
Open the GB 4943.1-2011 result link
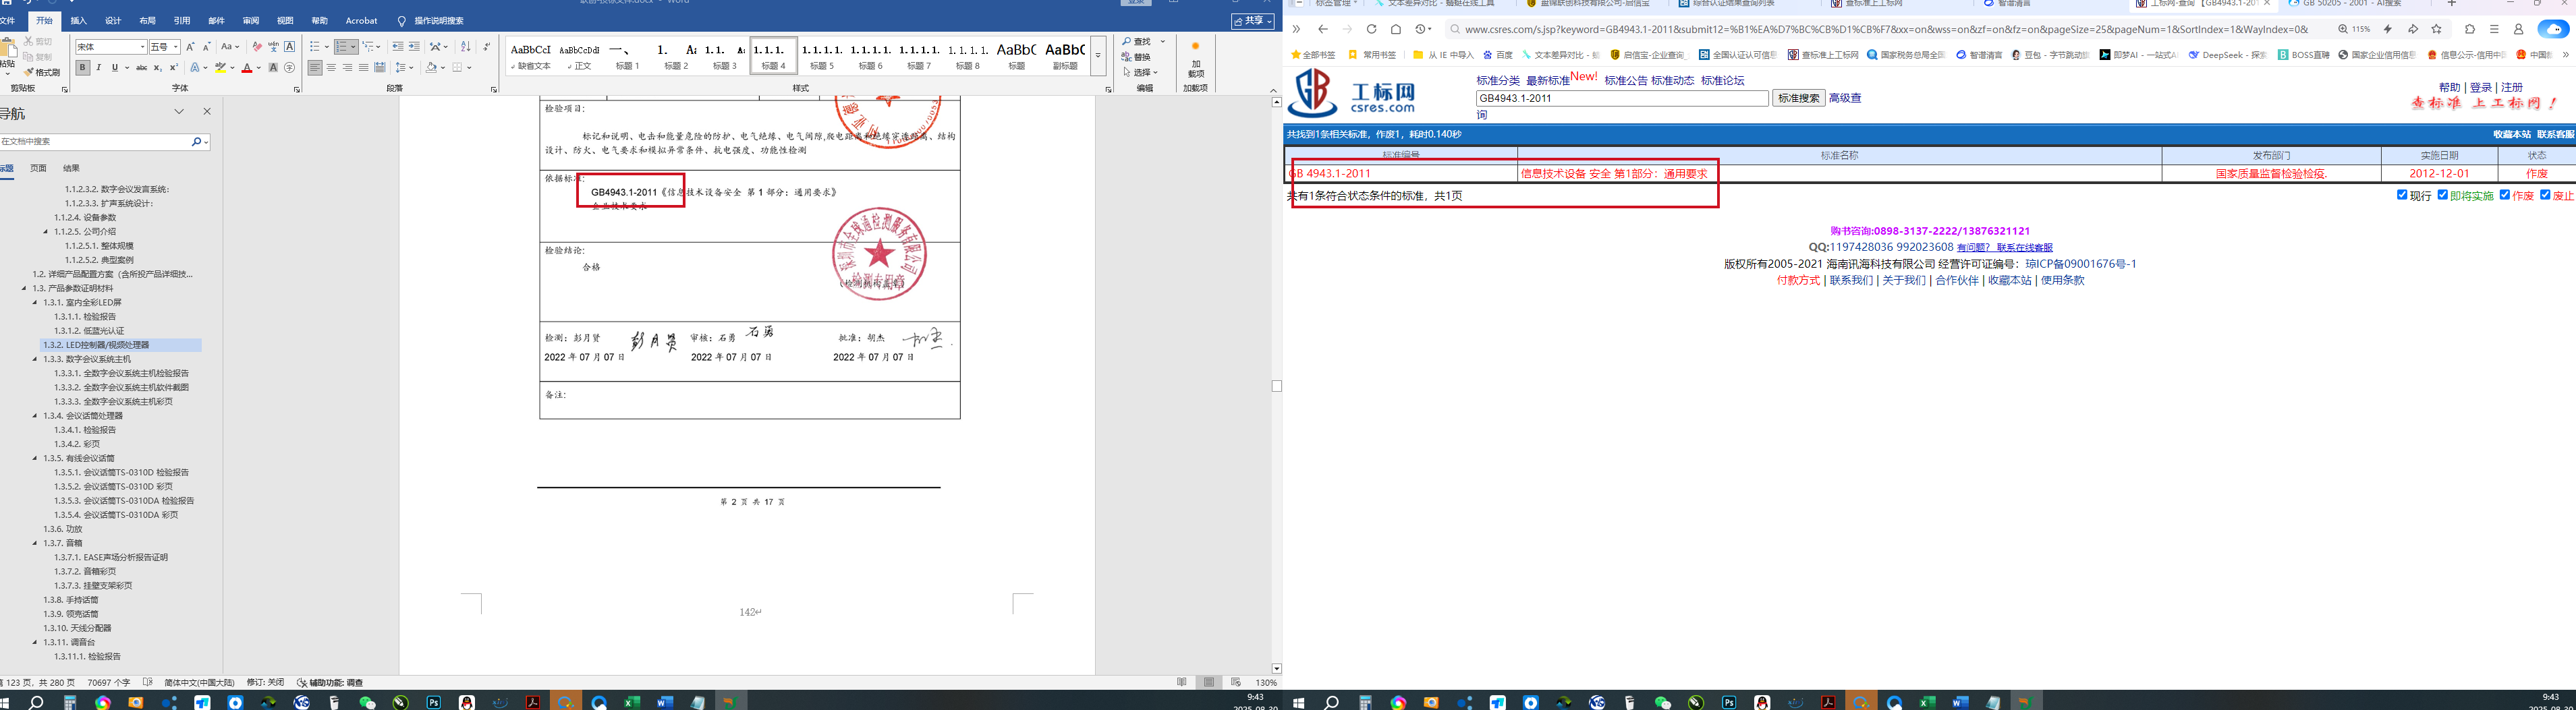1331,174
